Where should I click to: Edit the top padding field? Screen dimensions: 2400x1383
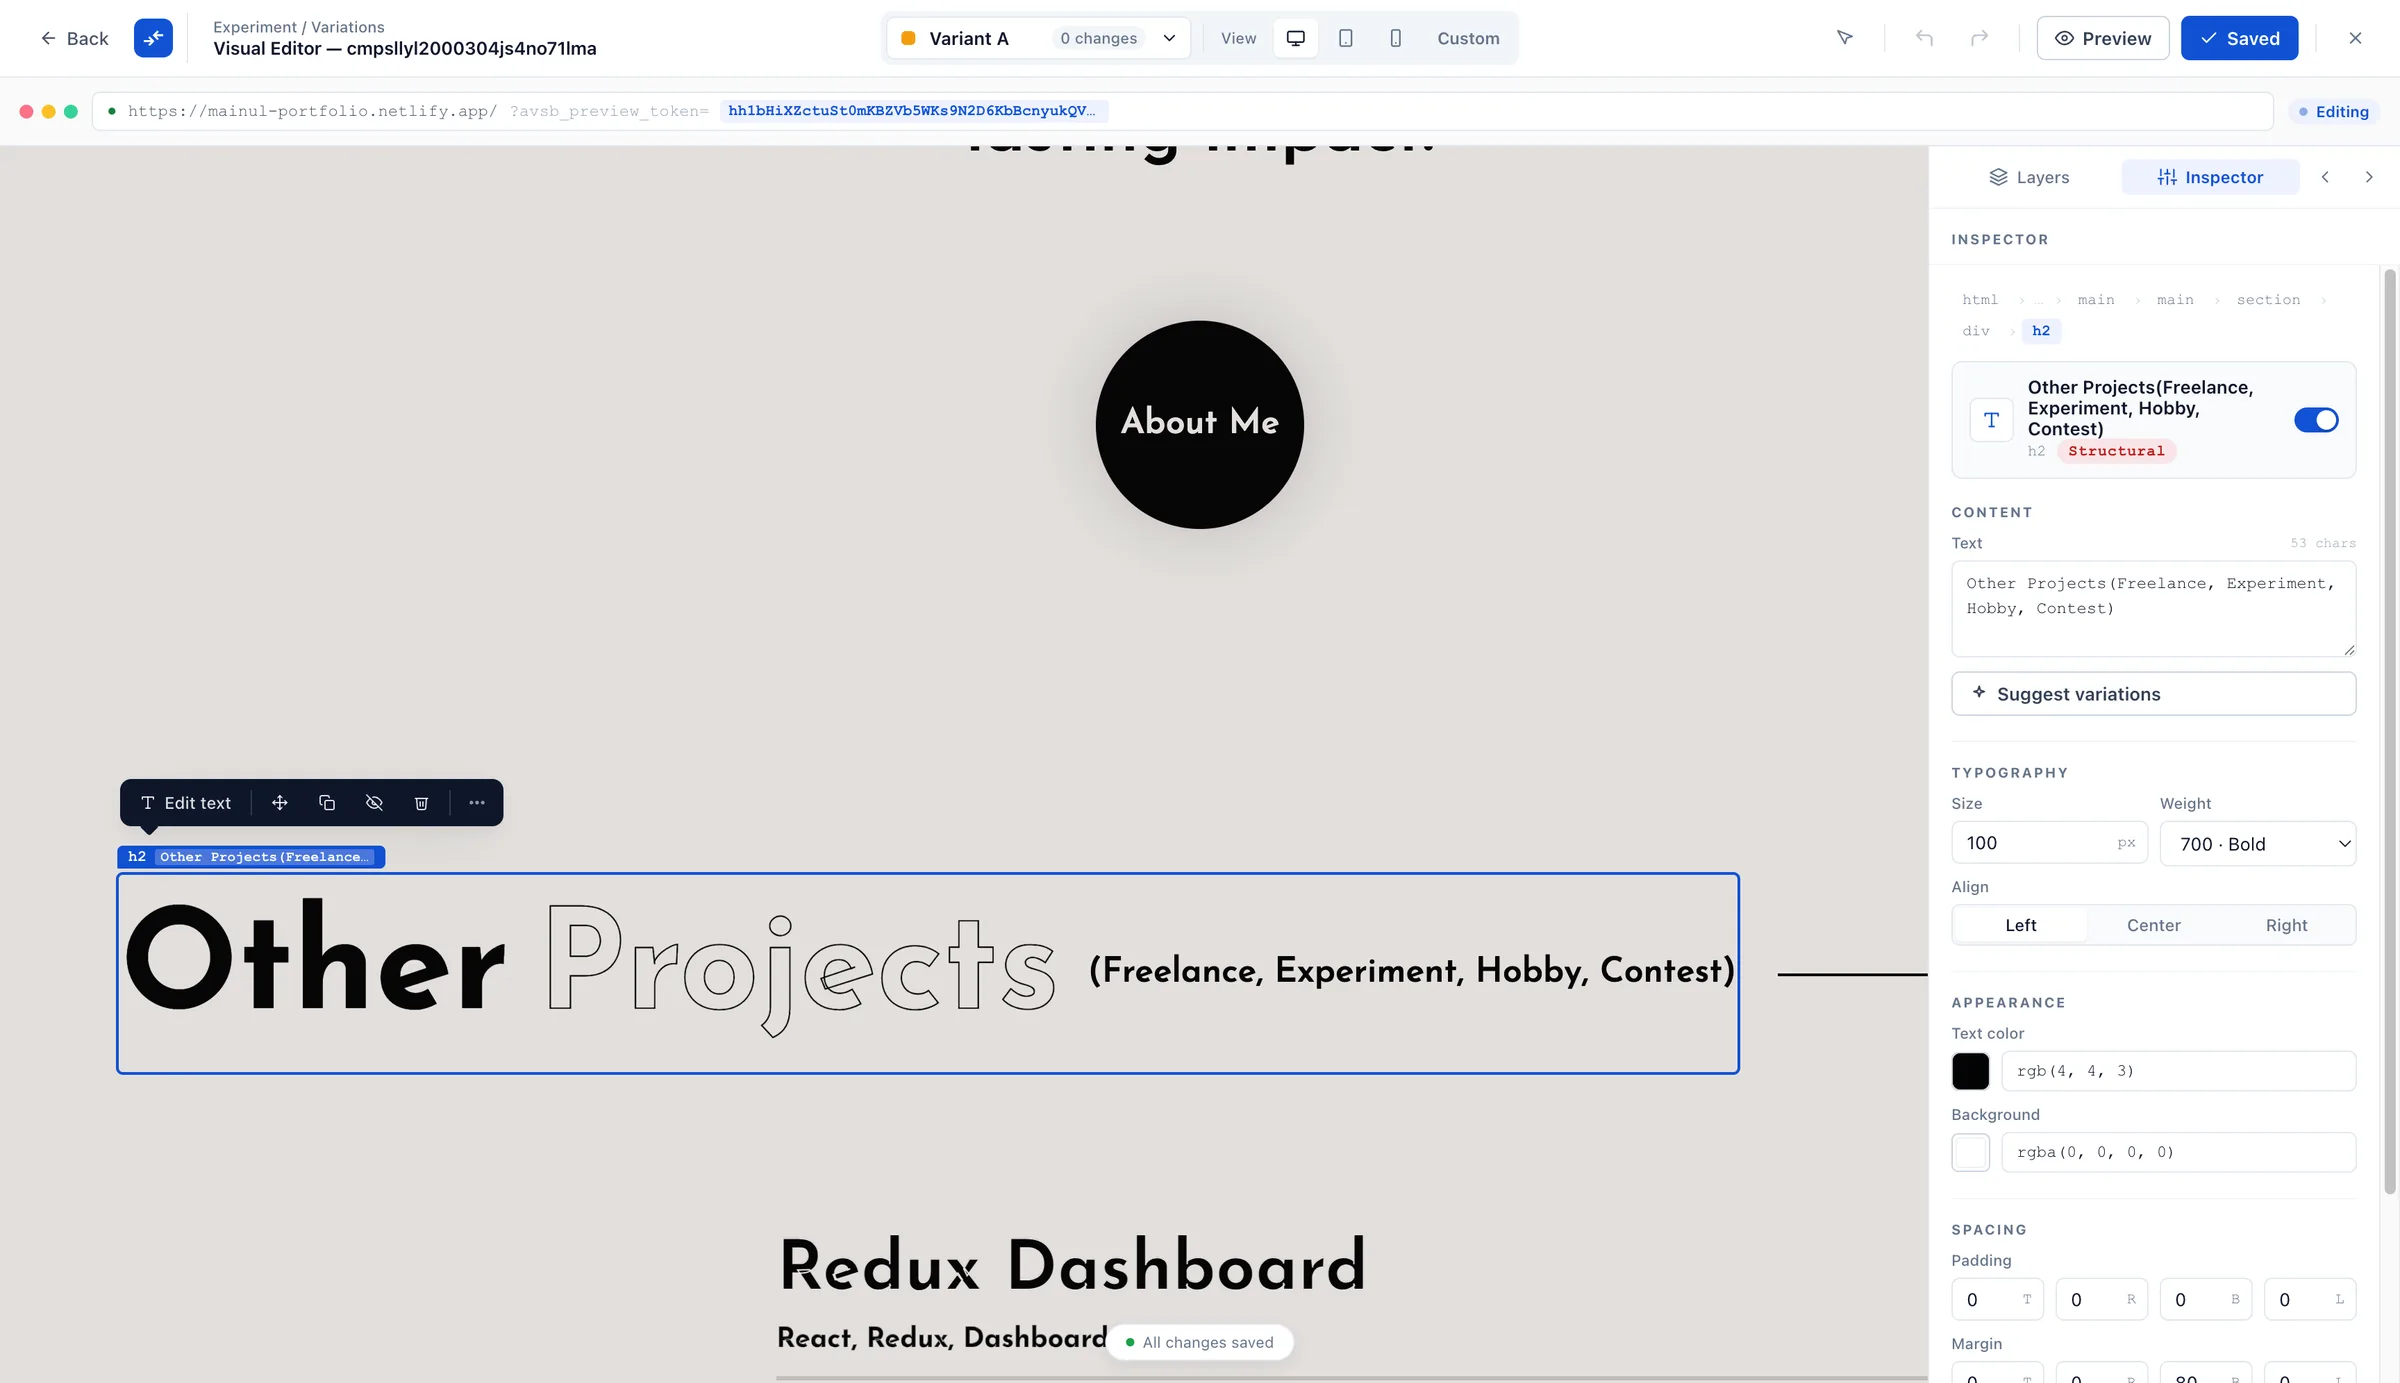[x=1997, y=1299]
